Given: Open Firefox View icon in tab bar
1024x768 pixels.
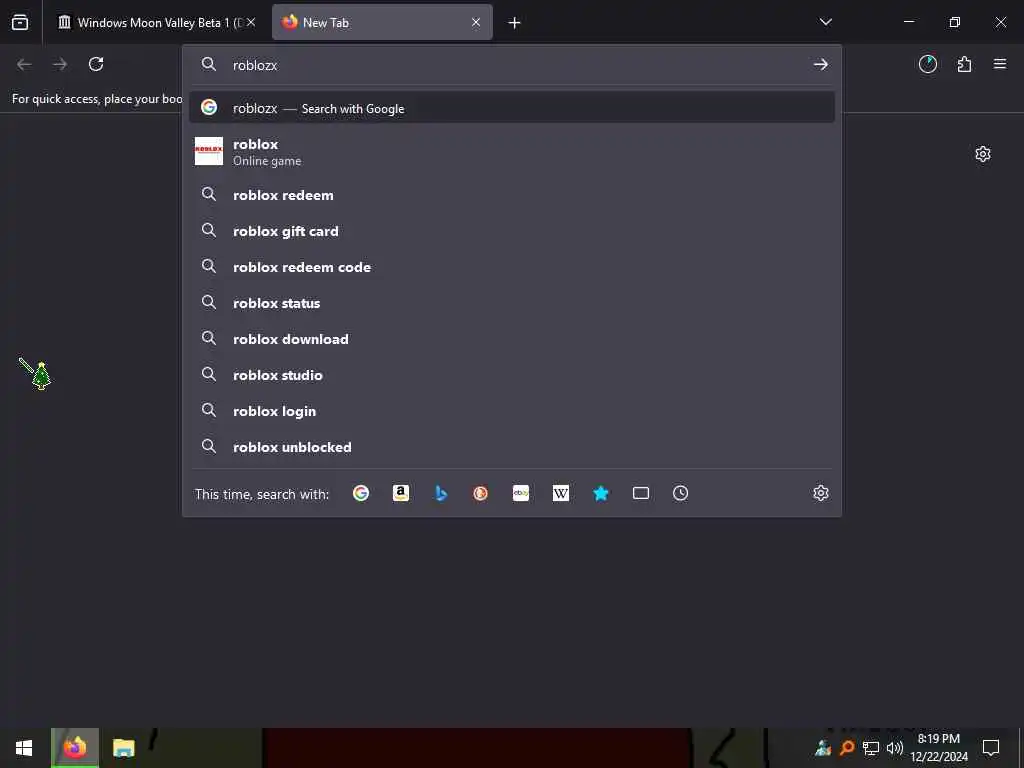Looking at the screenshot, I should 20,23.
